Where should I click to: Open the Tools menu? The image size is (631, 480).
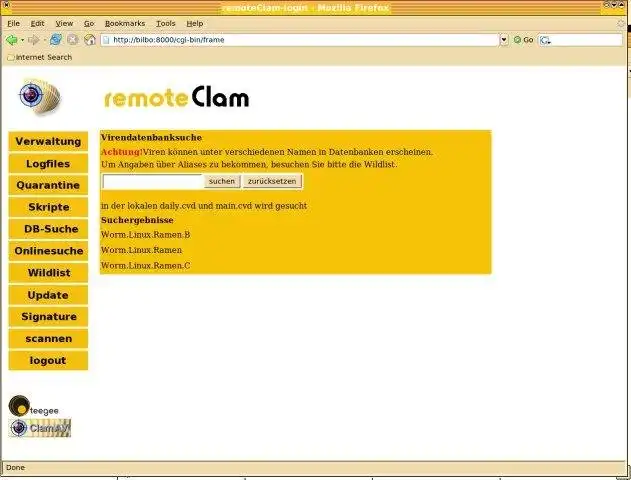point(165,23)
